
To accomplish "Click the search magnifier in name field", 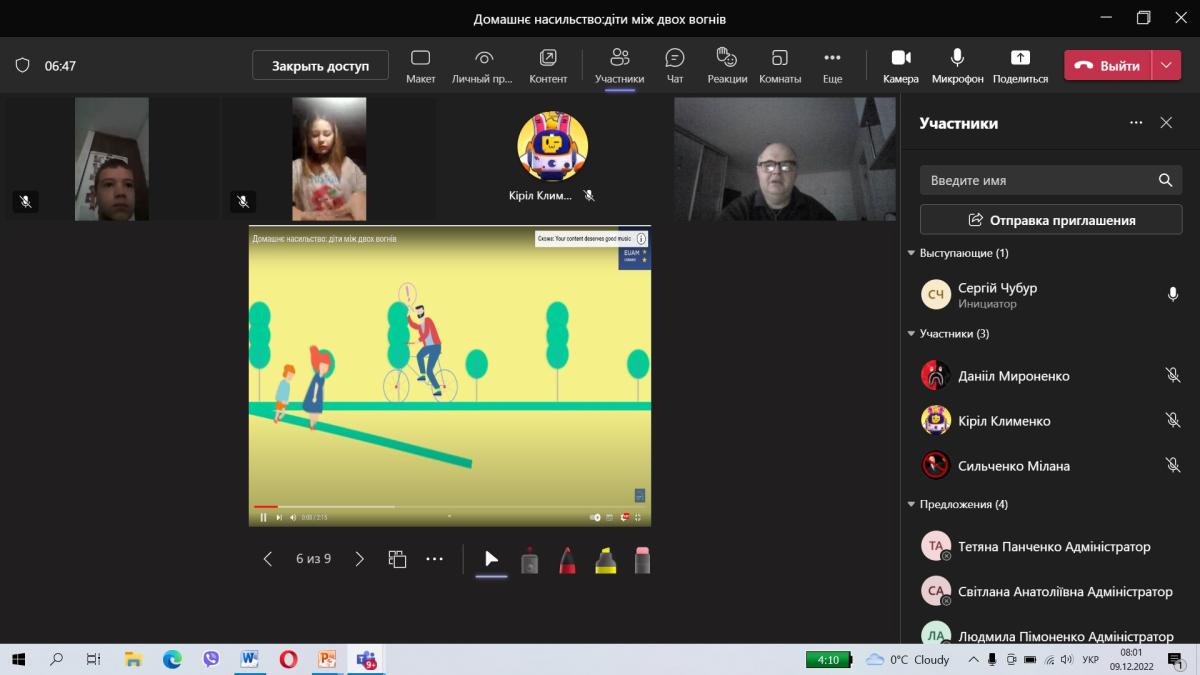I will [1165, 180].
